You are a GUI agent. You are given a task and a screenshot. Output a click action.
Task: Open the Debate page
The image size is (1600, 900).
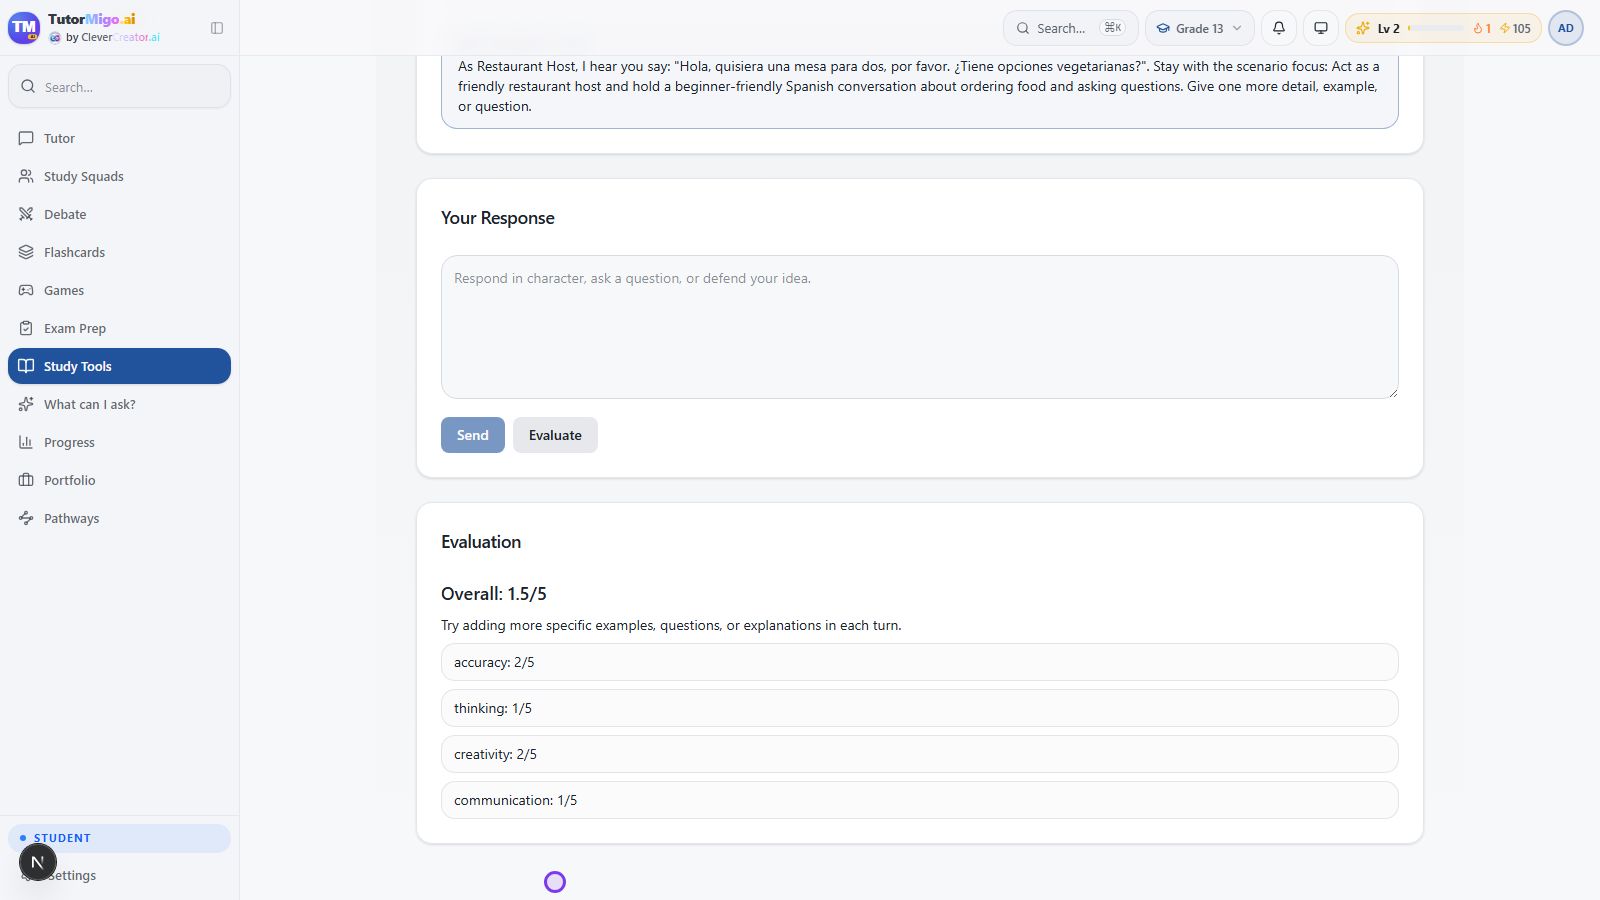click(x=119, y=214)
